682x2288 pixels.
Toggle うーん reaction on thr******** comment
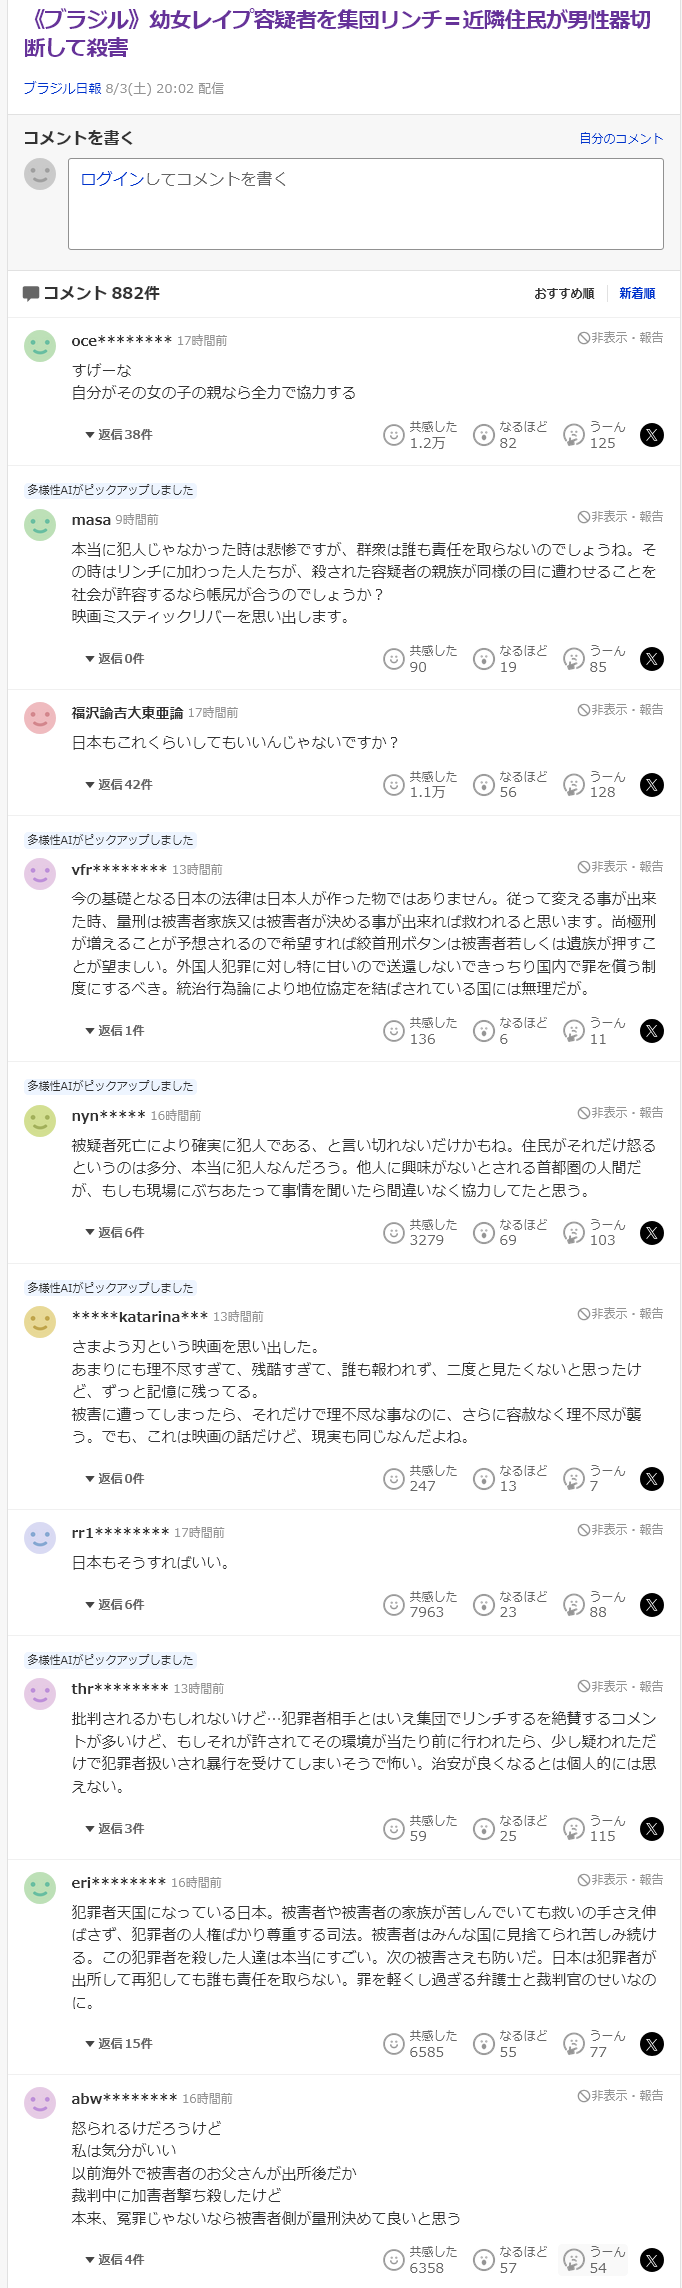pyautogui.click(x=574, y=1829)
